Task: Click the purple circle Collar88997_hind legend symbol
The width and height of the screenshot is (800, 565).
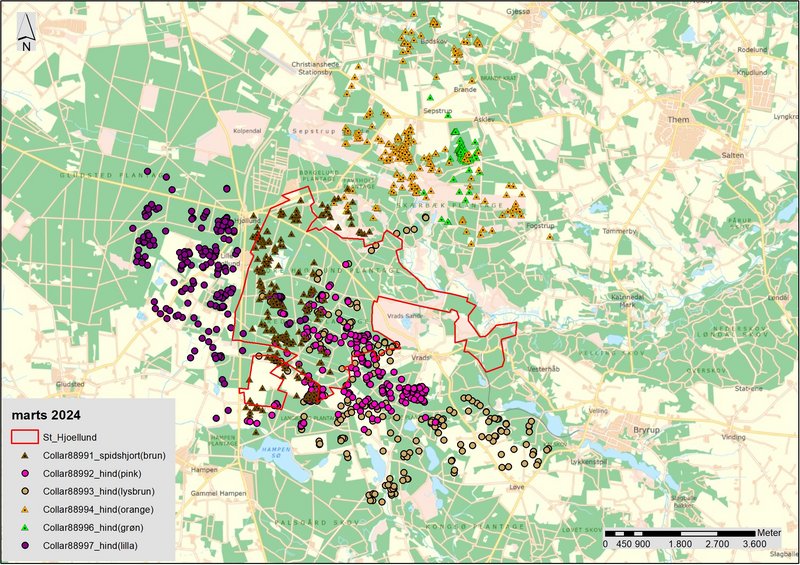Action: (26, 545)
